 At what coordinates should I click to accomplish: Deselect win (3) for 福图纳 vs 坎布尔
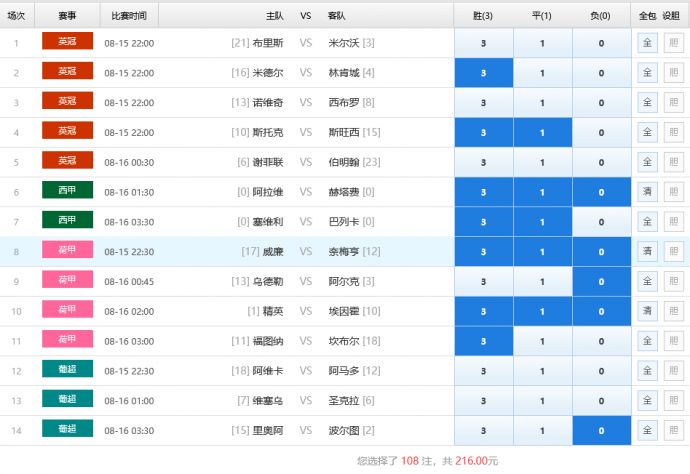(x=484, y=341)
